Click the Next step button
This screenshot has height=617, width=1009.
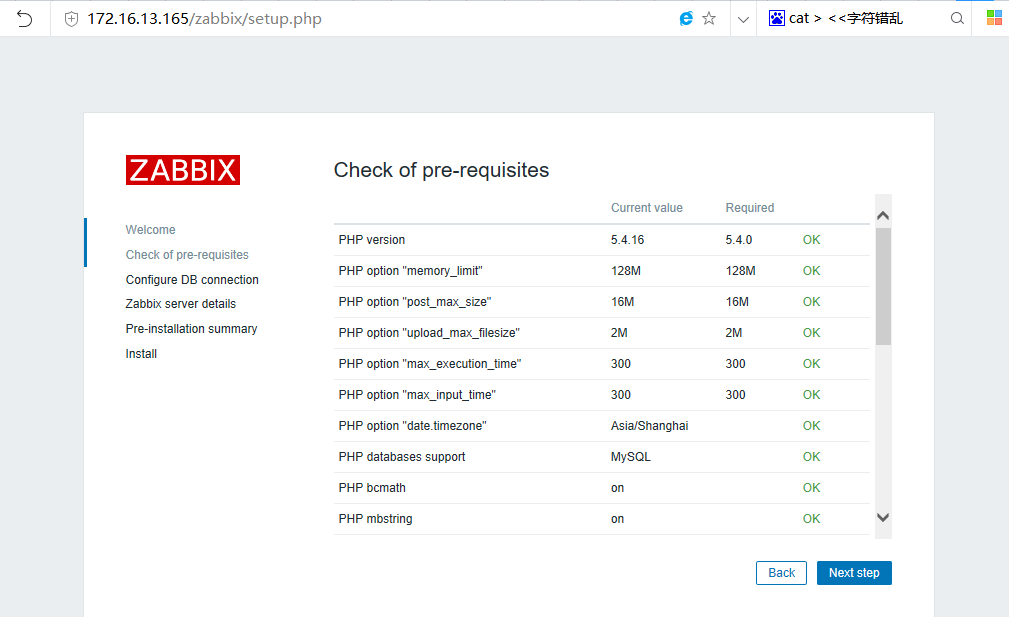(x=854, y=573)
